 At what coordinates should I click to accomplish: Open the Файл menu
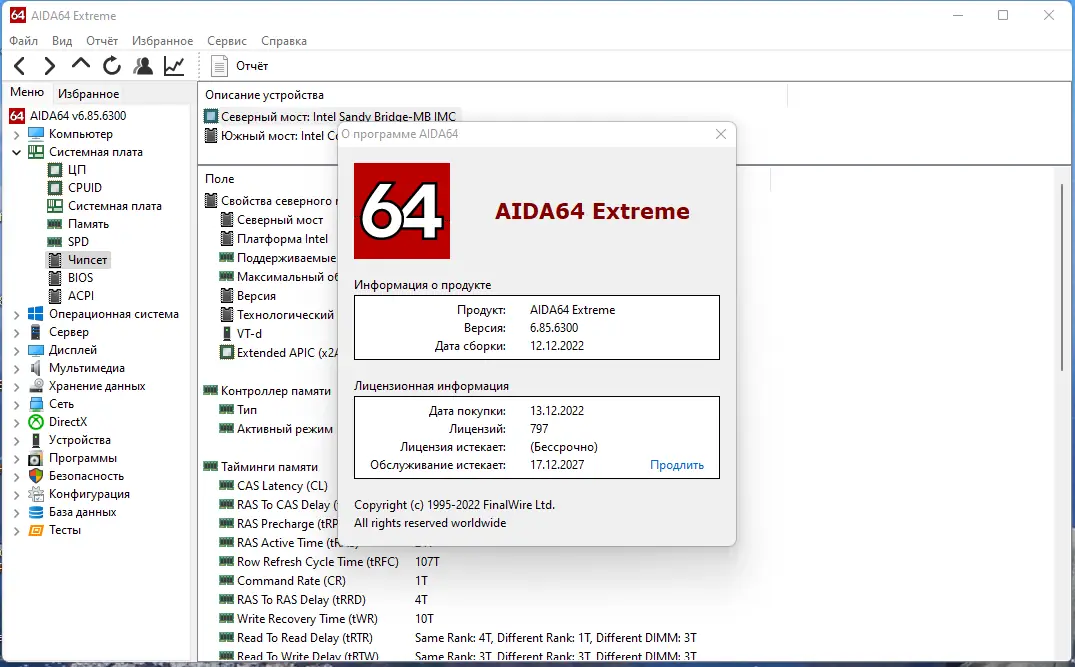point(23,41)
